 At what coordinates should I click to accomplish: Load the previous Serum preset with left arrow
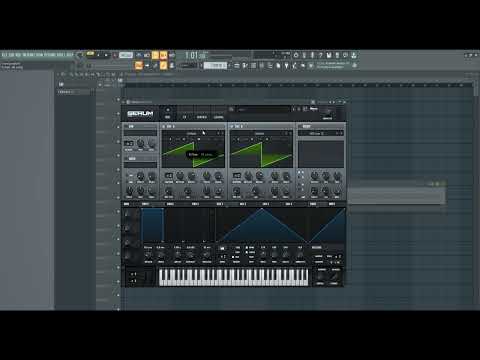293,109
